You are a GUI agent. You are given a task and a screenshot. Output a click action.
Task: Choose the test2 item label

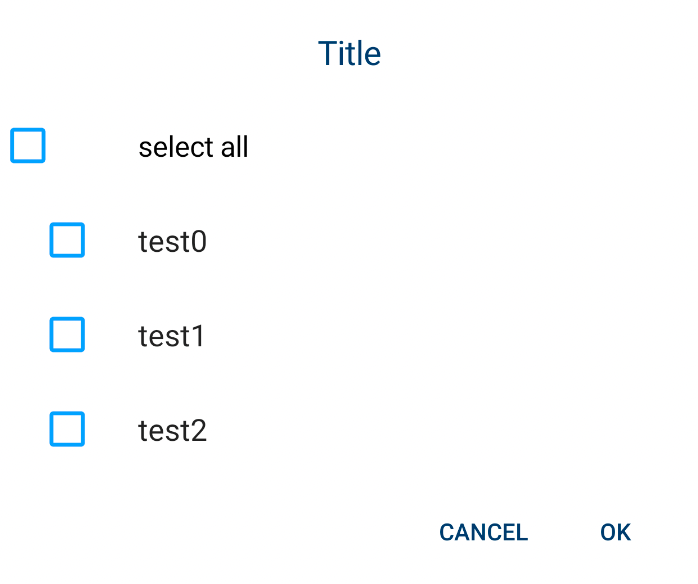[172, 431]
